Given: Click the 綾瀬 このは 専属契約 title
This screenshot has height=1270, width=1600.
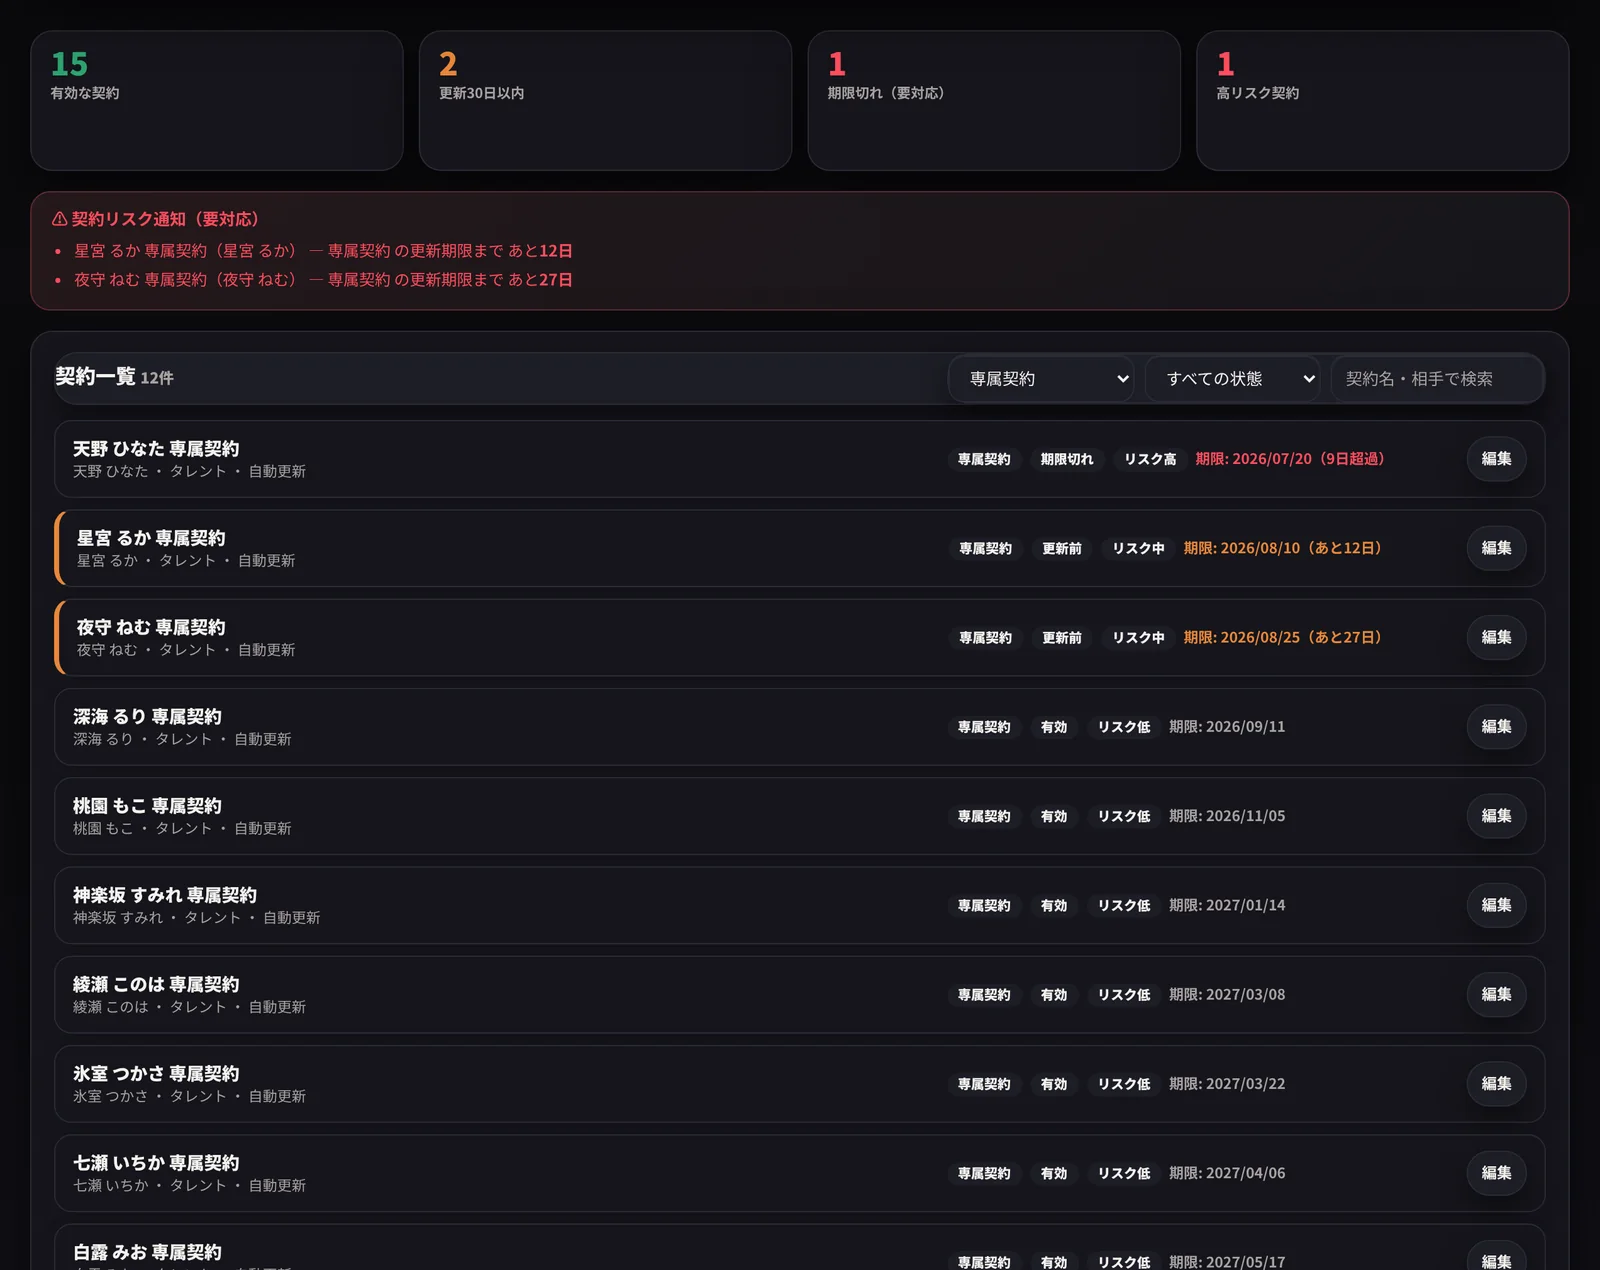Looking at the screenshot, I should click(x=156, y=985).
